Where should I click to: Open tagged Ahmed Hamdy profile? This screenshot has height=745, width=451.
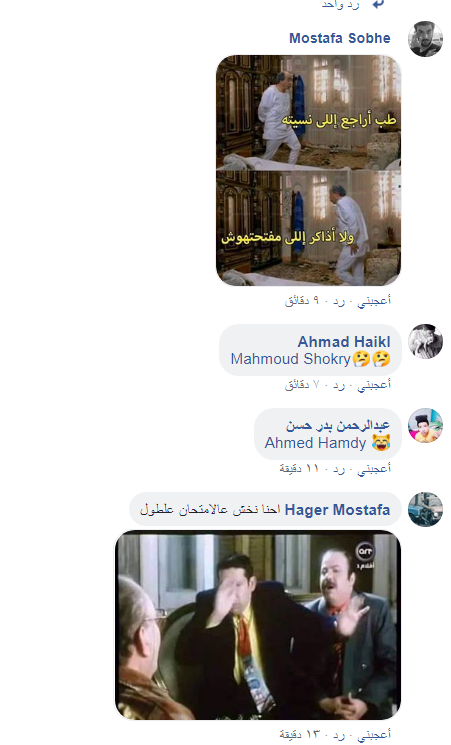click(316, 443)
